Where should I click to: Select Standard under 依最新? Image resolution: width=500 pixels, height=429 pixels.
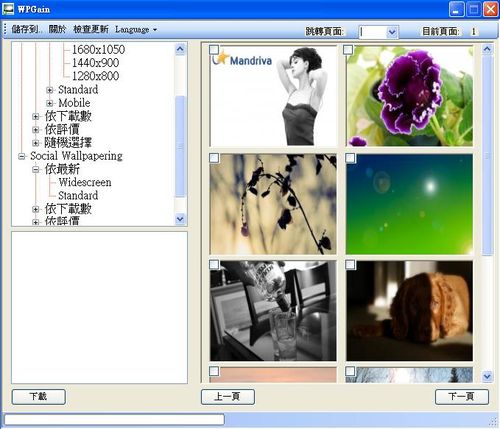pyautogui.click(x=78, y=195)
